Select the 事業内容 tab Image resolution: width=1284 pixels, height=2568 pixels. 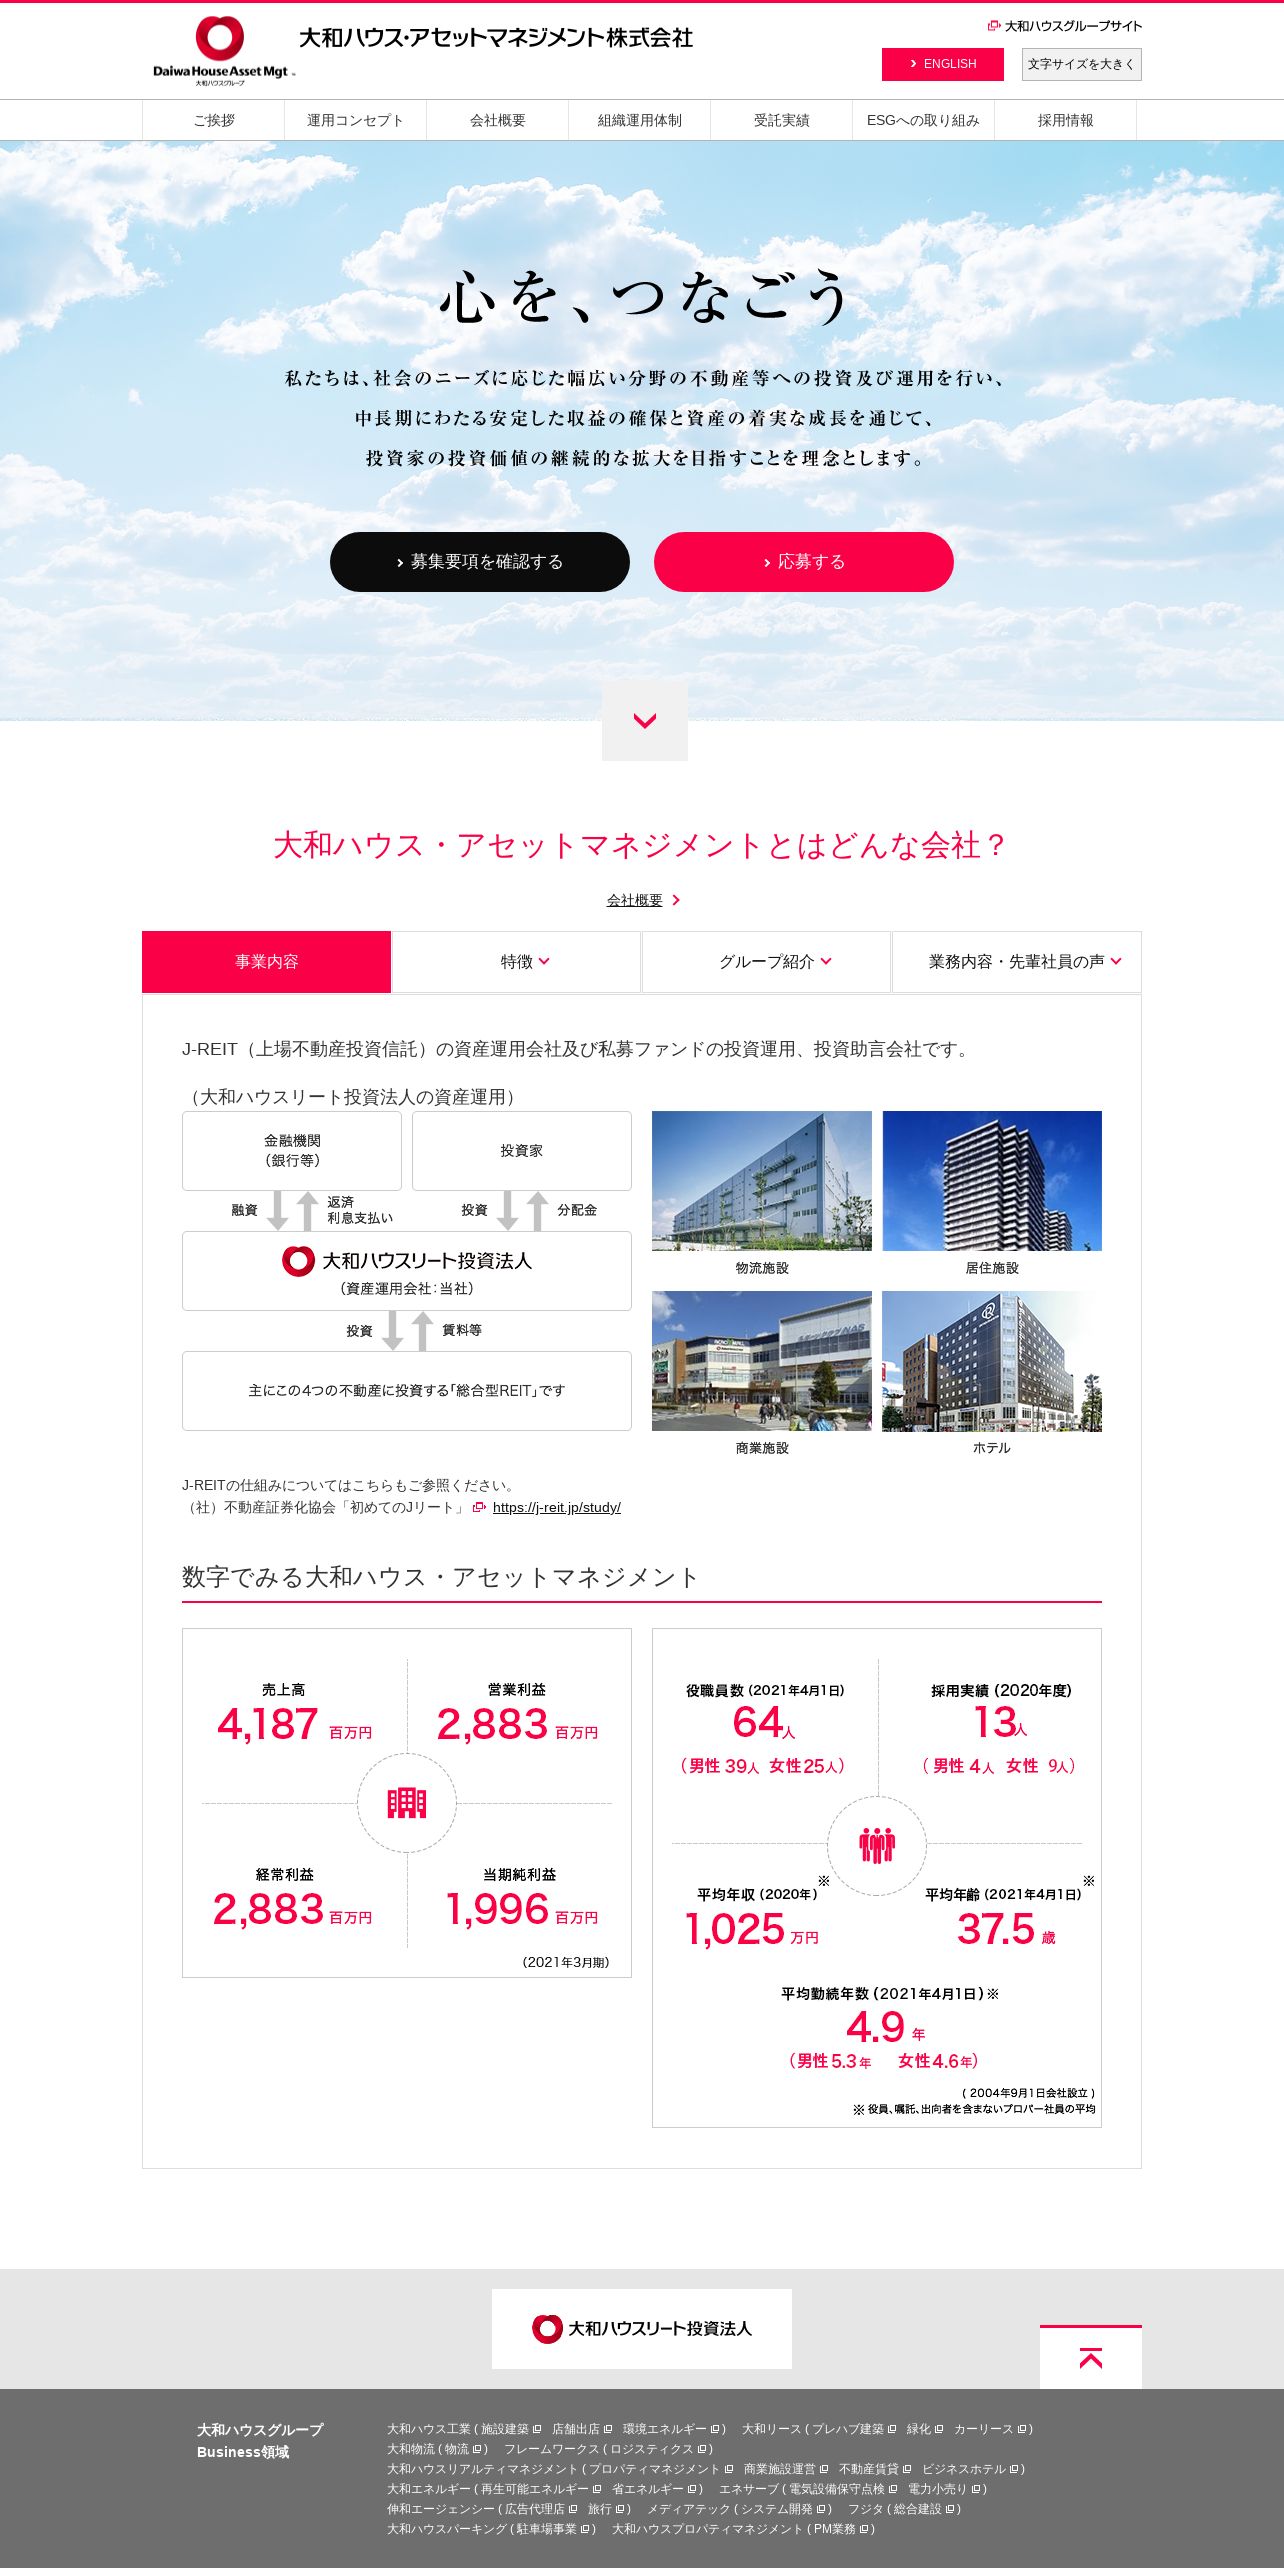(x=266, y=962)
